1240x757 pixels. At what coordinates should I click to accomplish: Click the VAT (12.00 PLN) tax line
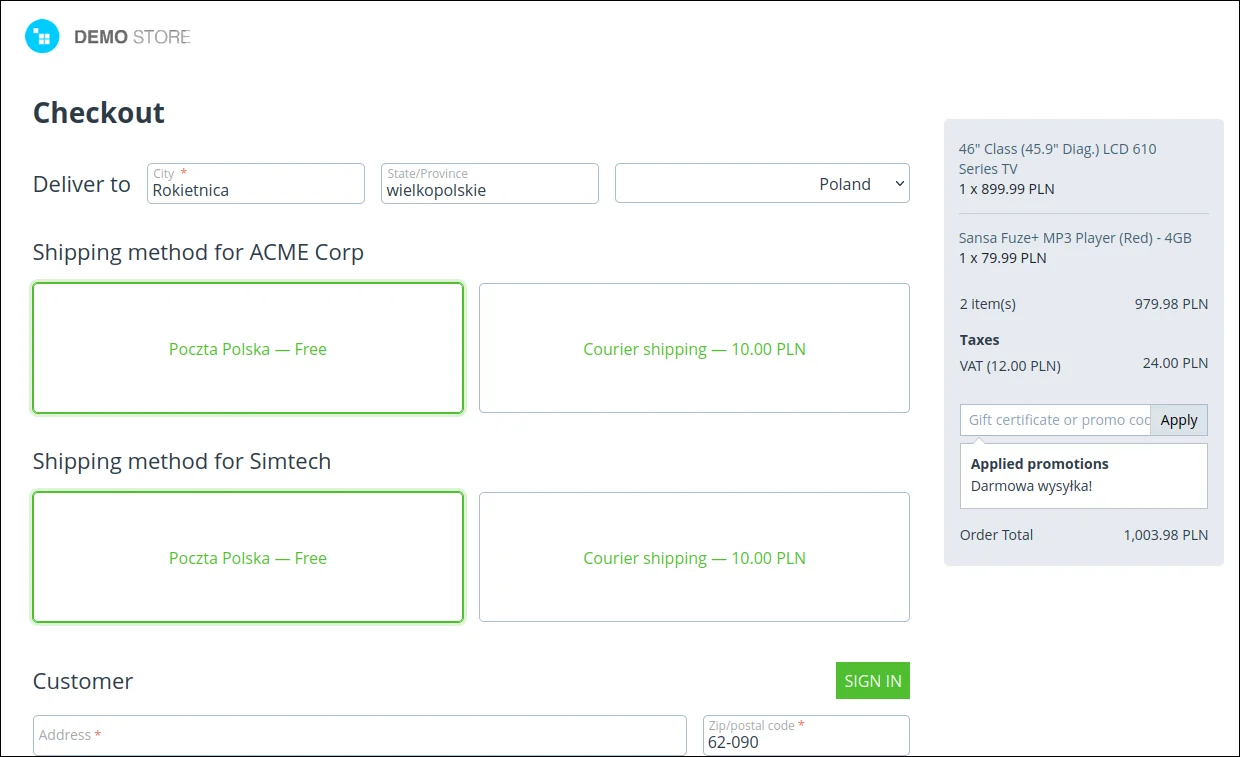point(1010,366)
